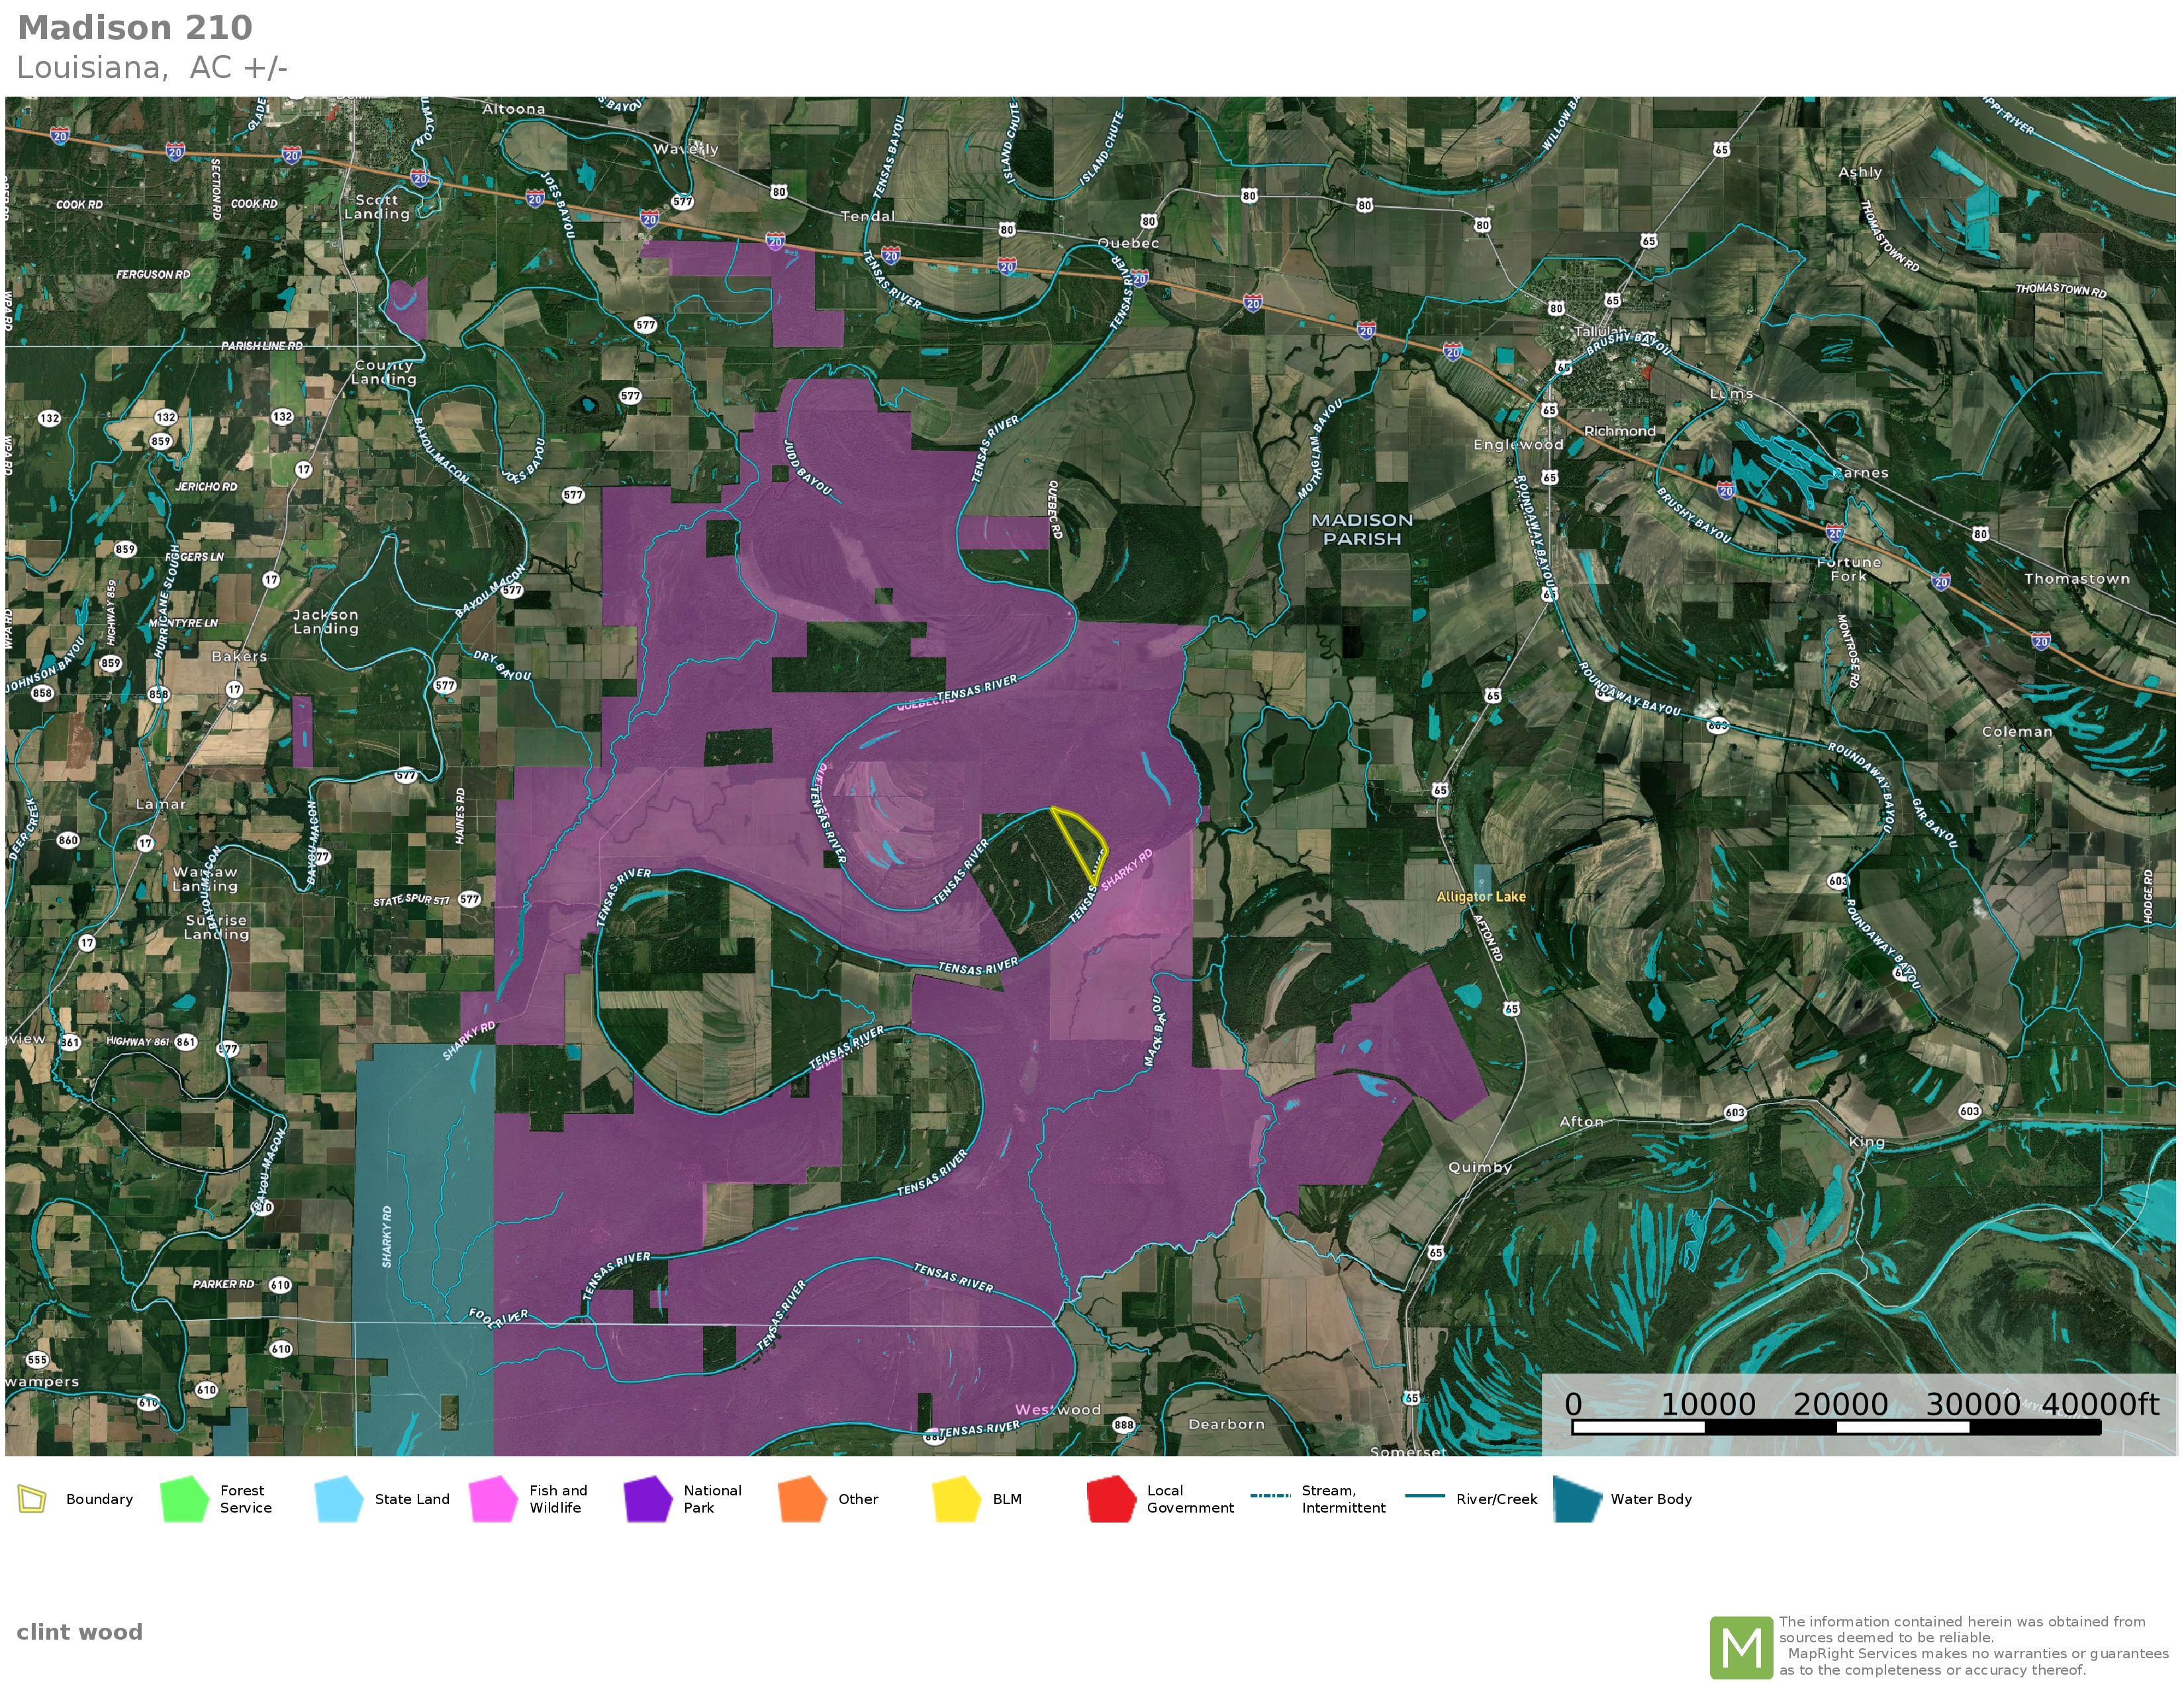The image size is (2184, 1688).
Task: Click the River/Creek line symbol in legend
Action: click(x=1424, y=1496)
